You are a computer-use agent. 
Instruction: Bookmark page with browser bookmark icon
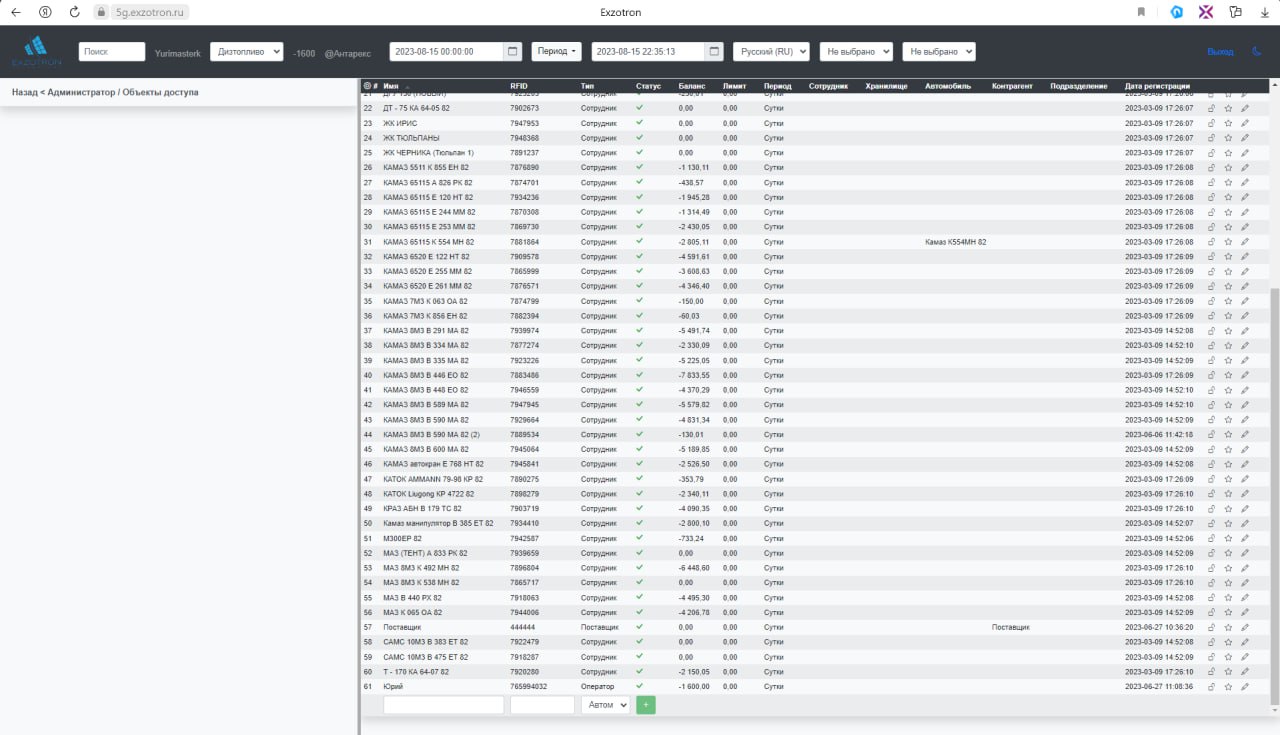point(1141,12)
